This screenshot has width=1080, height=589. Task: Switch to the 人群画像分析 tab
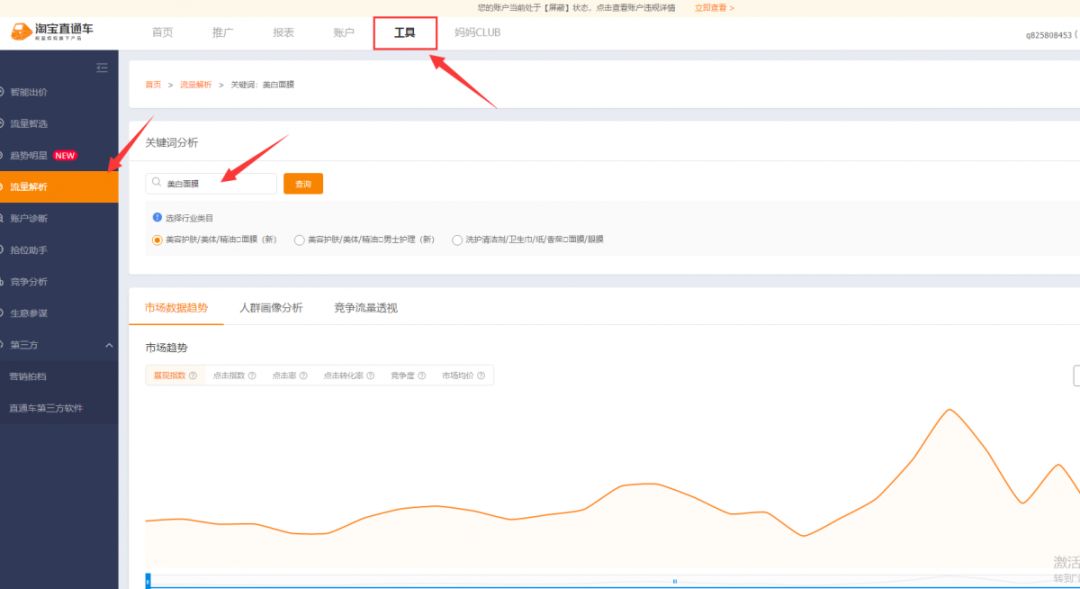[x=271, y=308]
